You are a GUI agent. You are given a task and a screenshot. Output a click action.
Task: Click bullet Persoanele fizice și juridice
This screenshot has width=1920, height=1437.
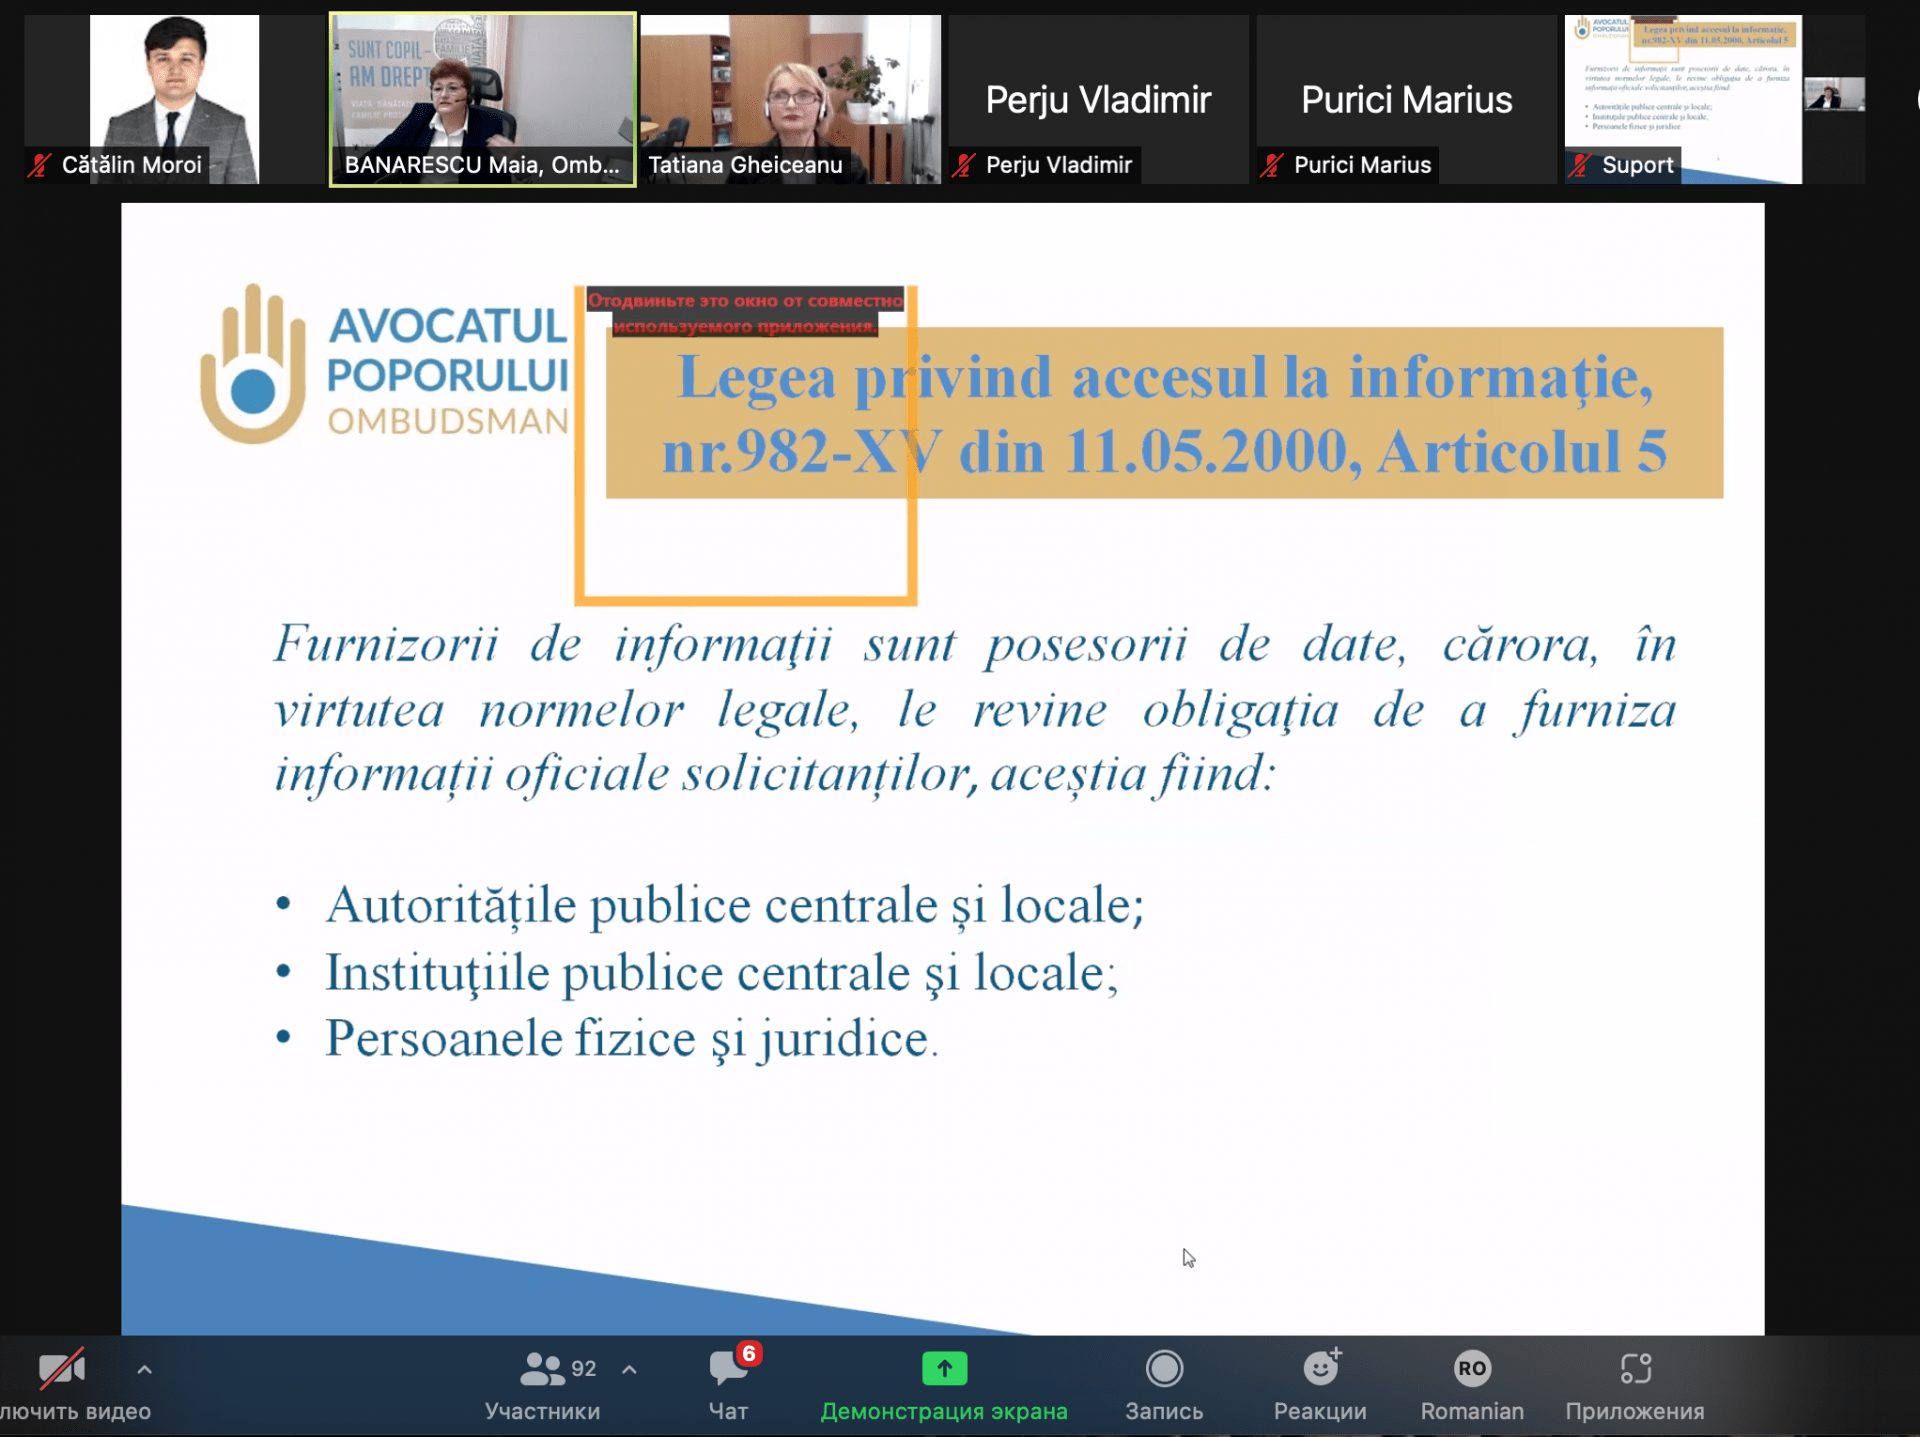pyautogui.click(x=631, y=1038)
